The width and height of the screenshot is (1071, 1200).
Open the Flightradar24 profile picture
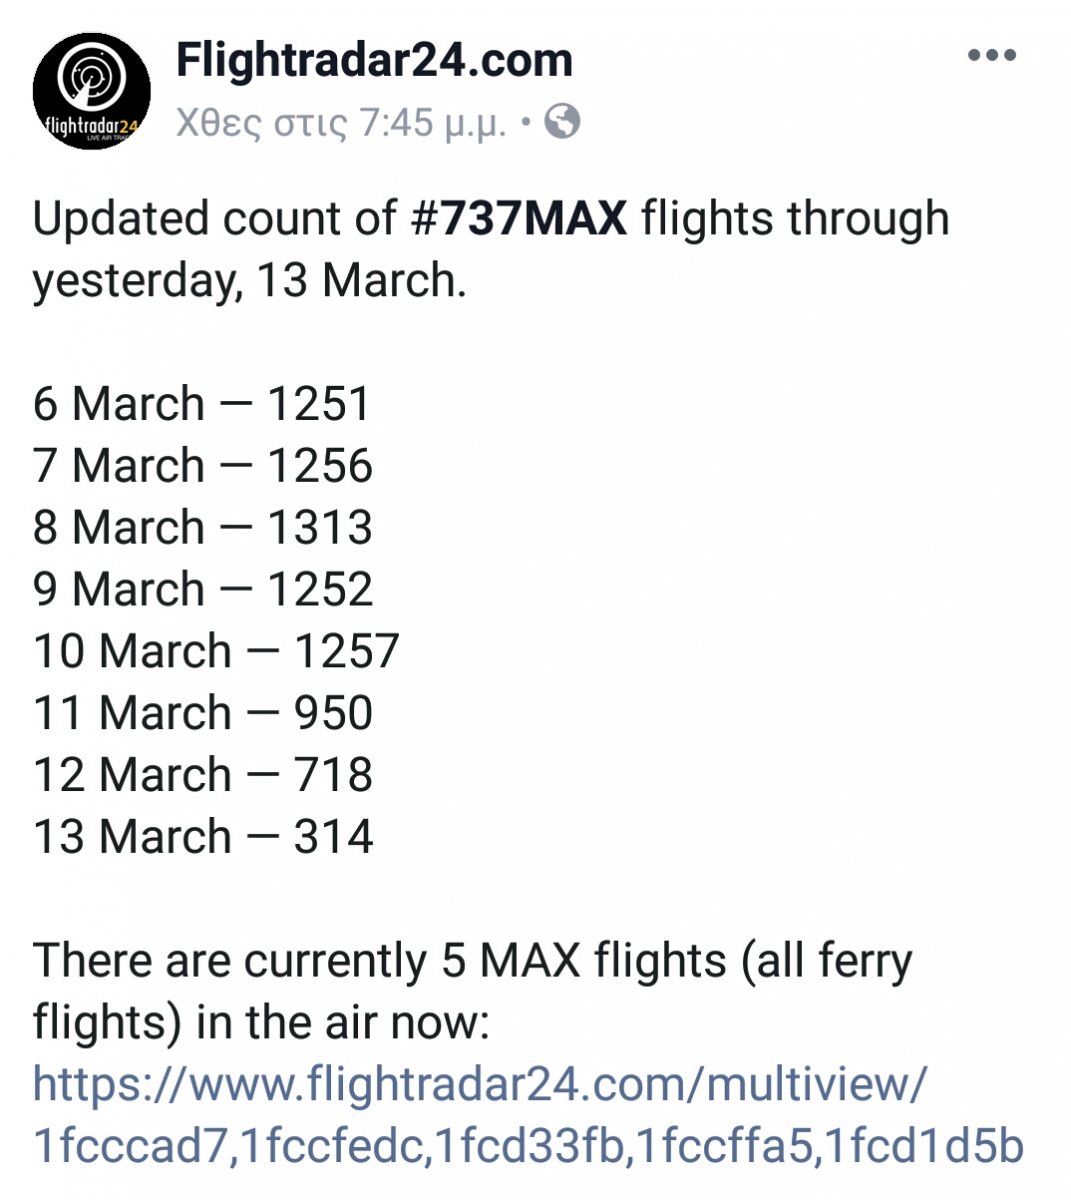coord(91,91)
